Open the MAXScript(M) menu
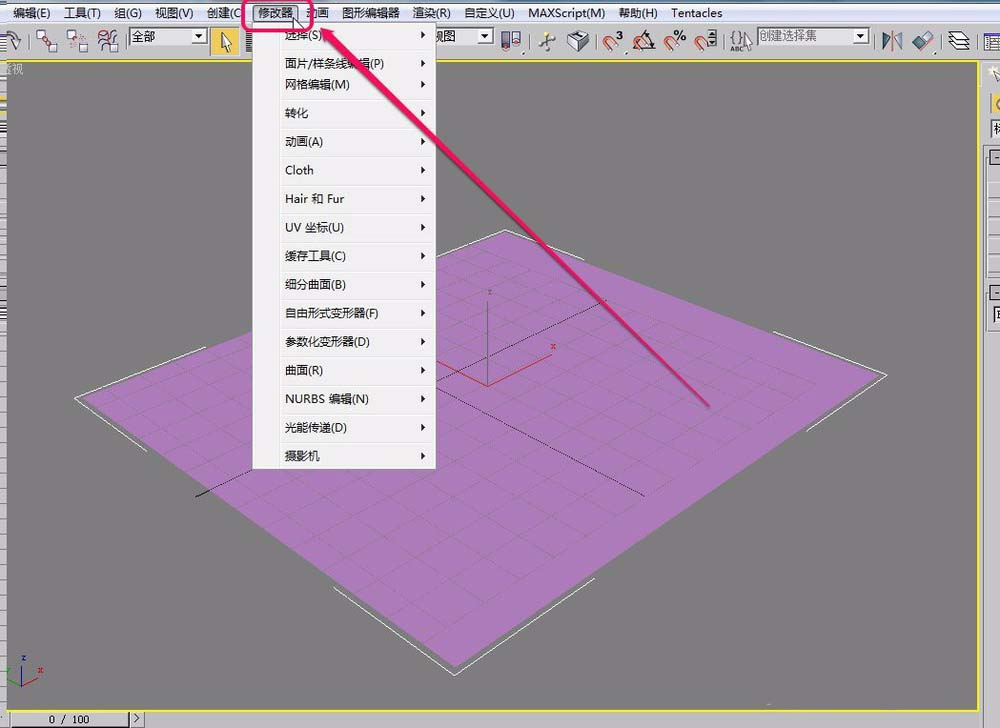1000x728 pixels. tap(566, 13)
